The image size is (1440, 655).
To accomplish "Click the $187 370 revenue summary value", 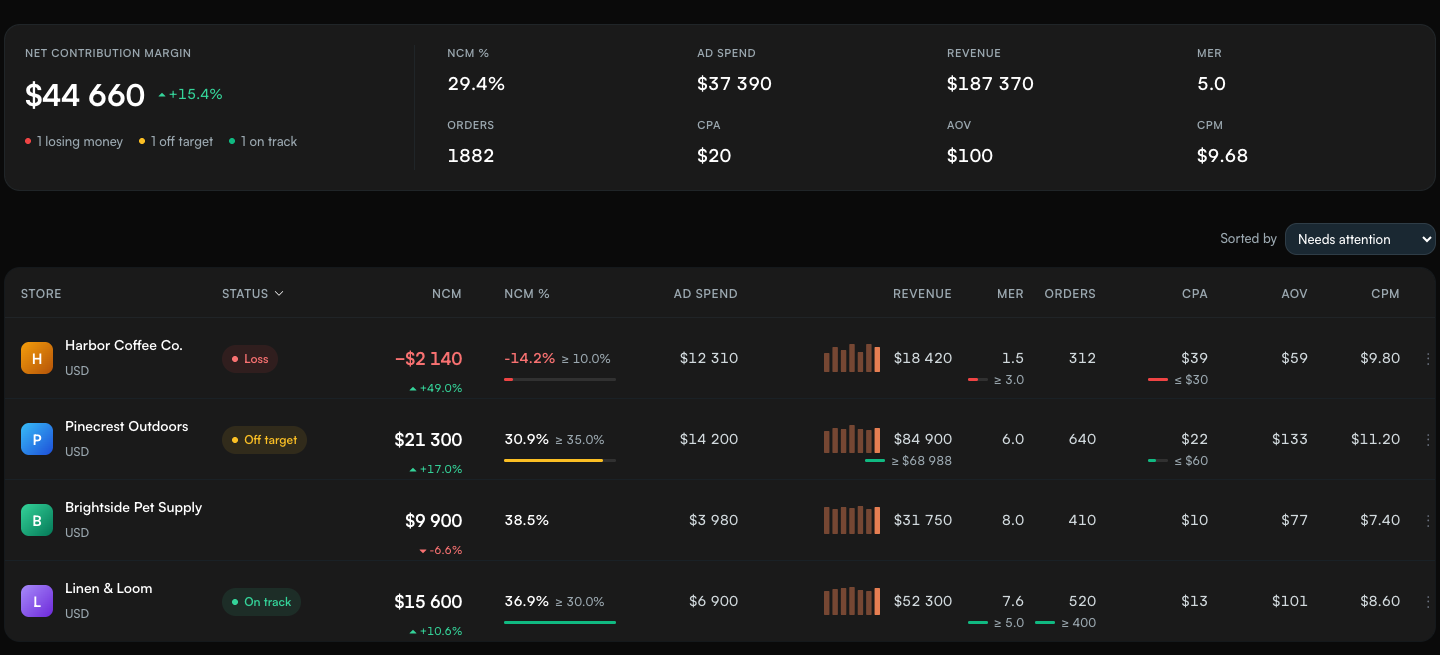I will [990, 84].
